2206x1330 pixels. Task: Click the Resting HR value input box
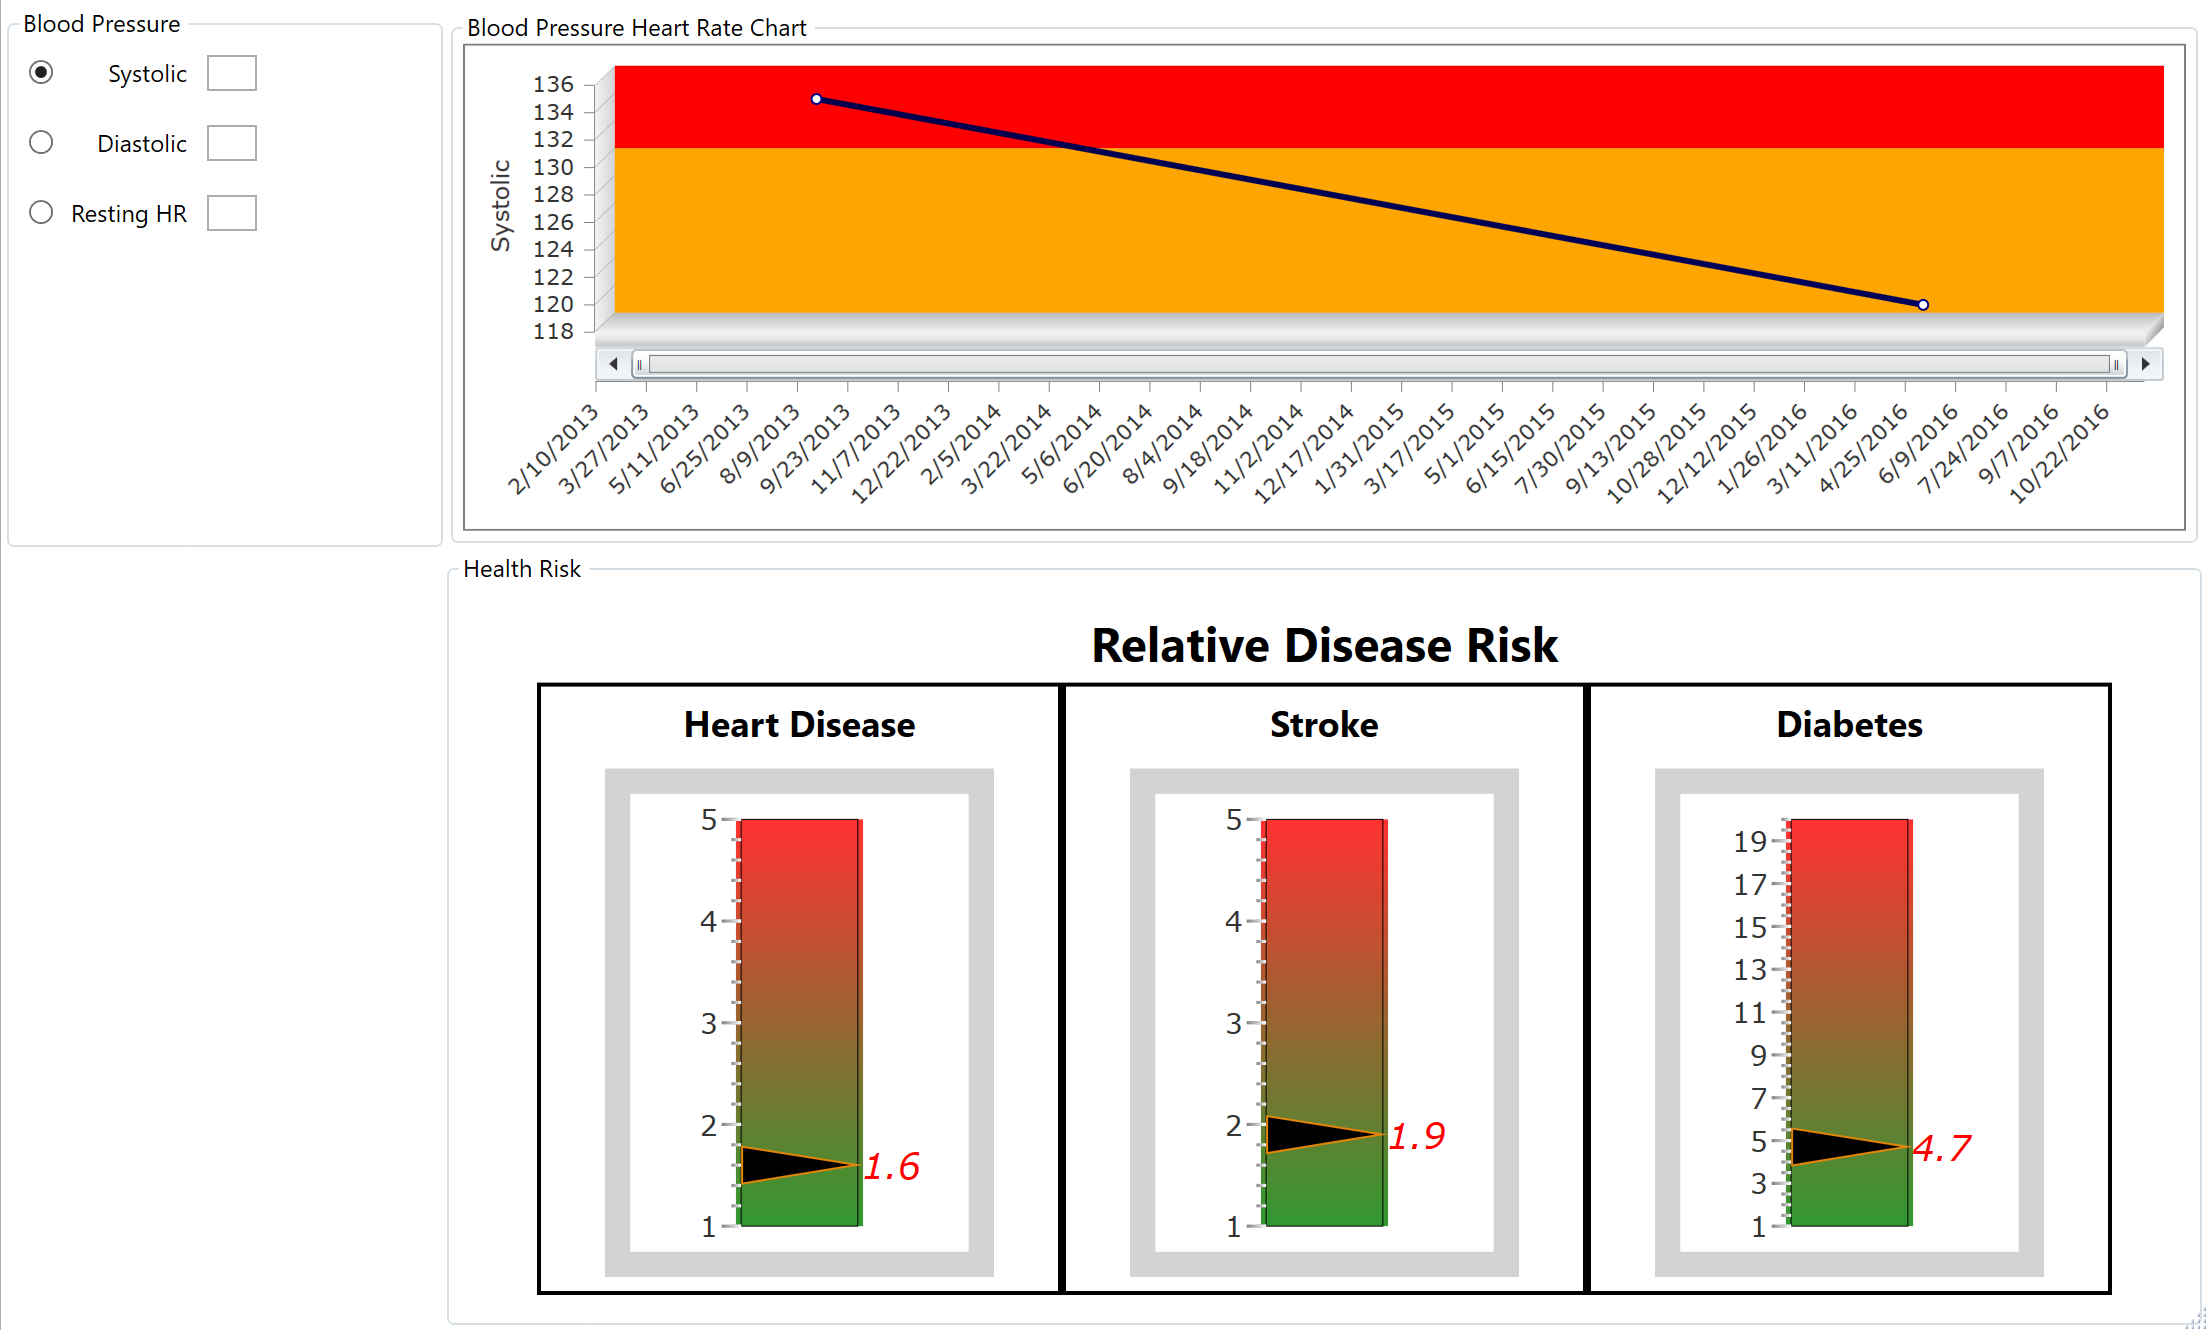tap(231, 213)
